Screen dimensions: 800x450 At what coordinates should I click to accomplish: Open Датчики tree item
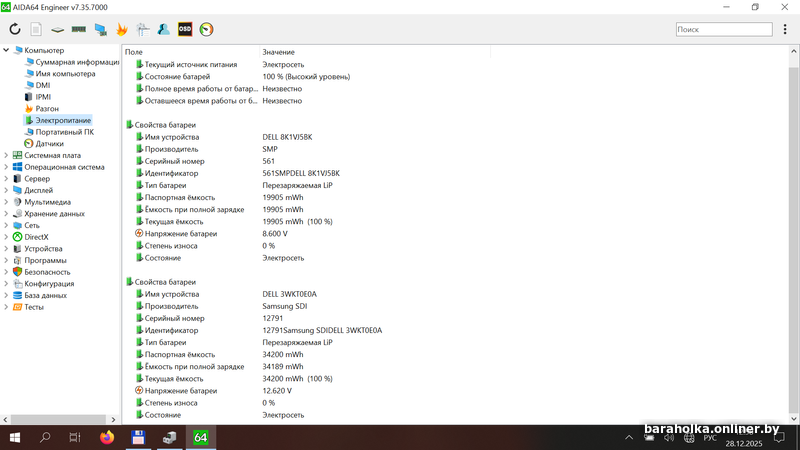(x=49, y=143)
